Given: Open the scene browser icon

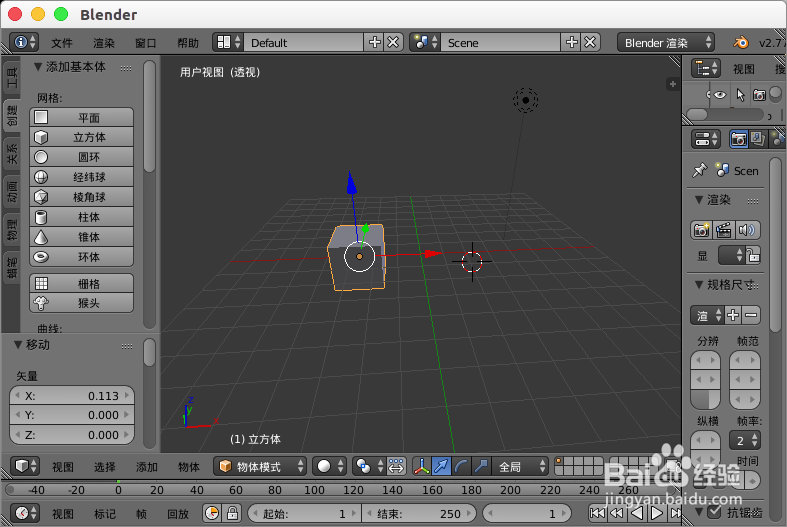Looking at the screenshot, I should [425, 42].
